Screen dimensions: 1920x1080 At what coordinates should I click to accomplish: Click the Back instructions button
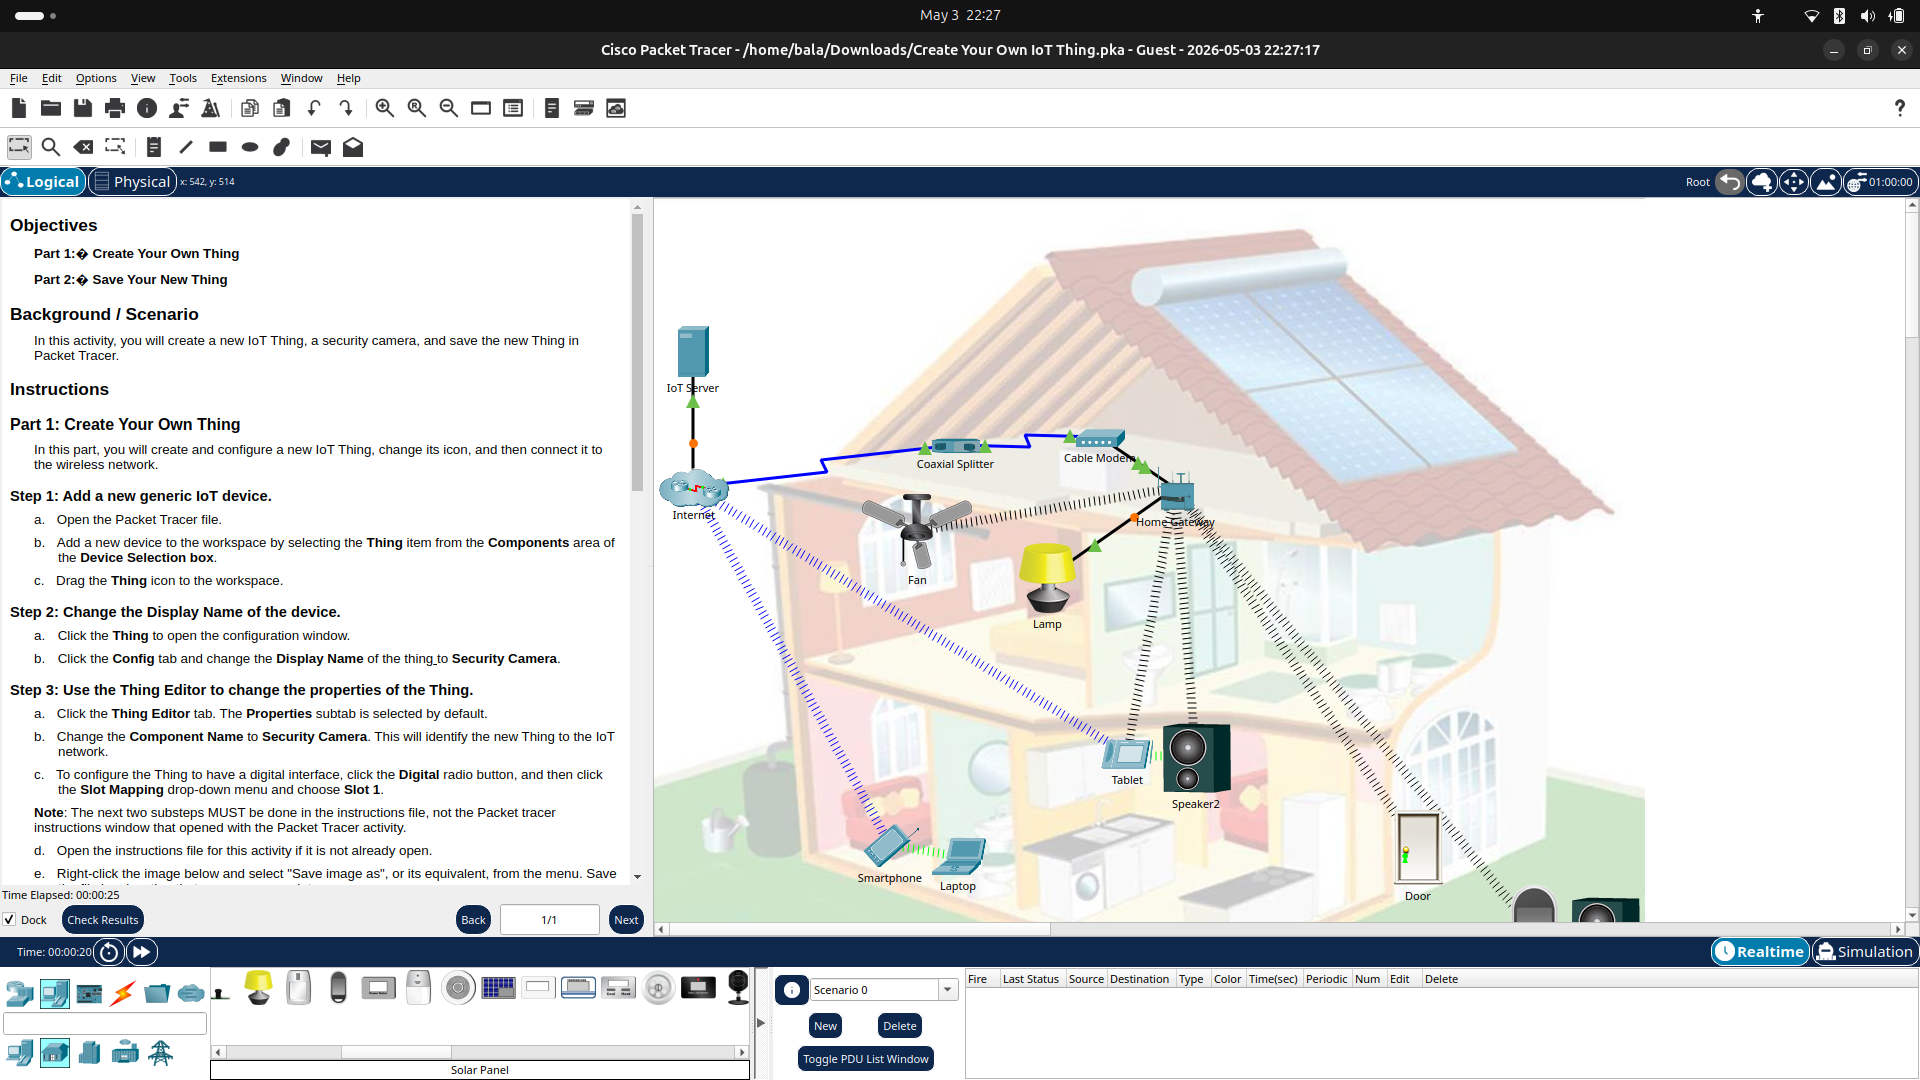coord(474,920)
